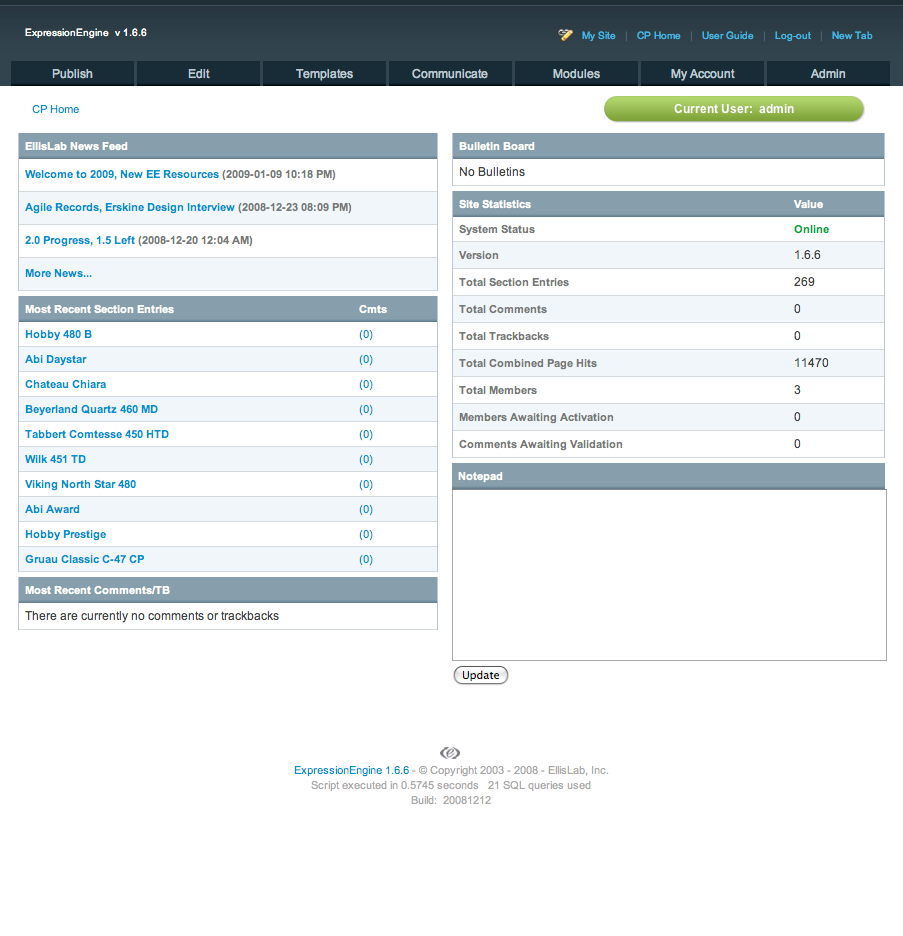Click the Log-out link

(x=793, y=35)
